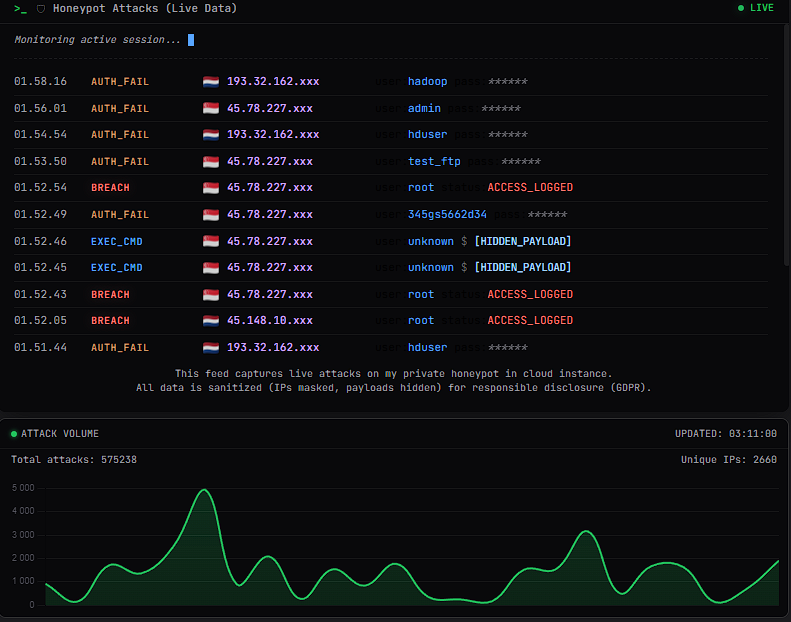This screenshot has width=791, height=622.
Task: Click the highest peak on attack volume chart
Action: [x=204, y=490]
